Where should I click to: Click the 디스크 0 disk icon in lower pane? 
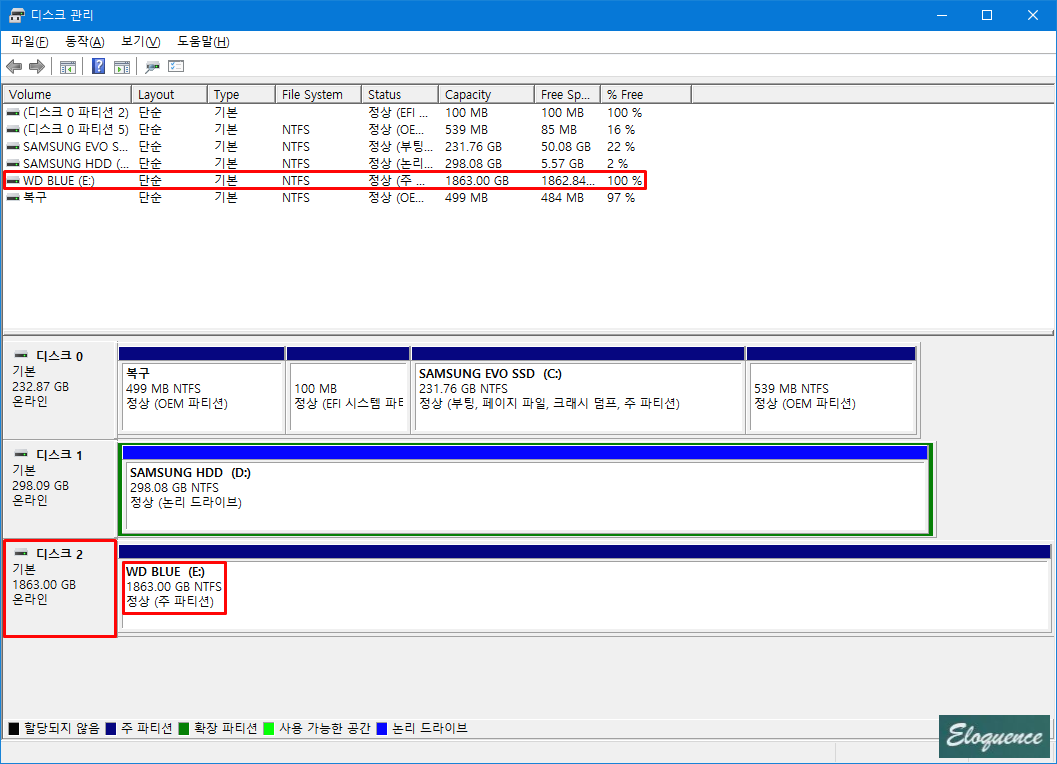click(21, 355)
